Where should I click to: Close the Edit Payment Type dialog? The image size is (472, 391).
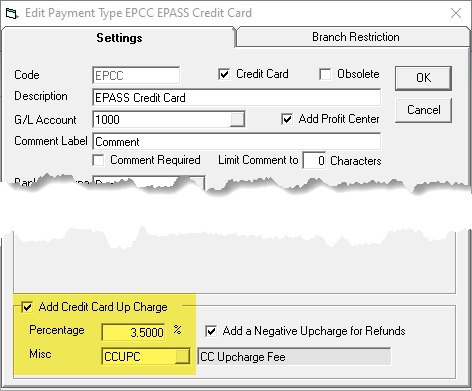(x=456, y=13)
